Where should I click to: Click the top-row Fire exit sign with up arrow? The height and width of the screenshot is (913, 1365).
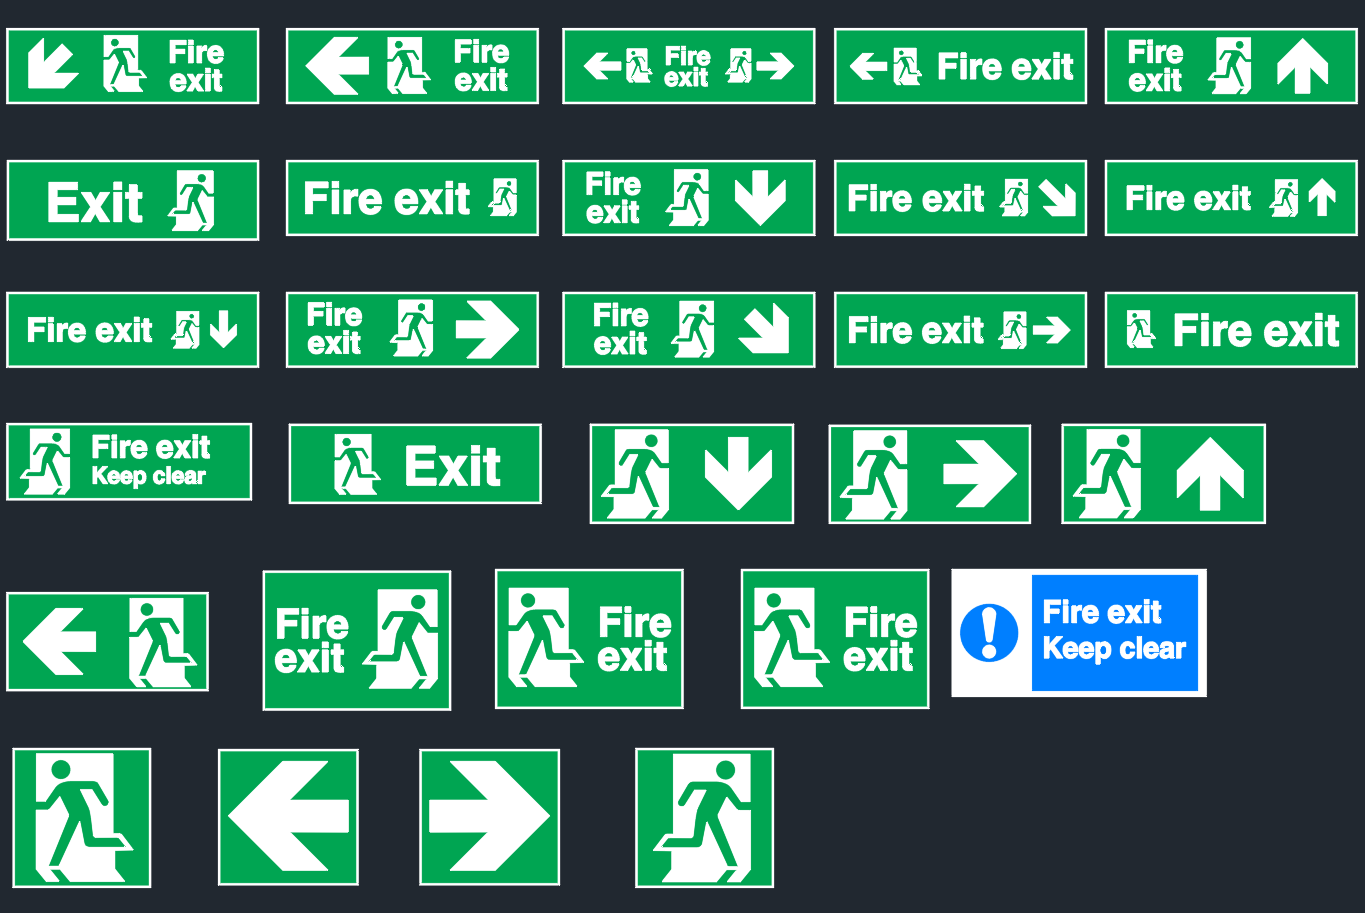tap(1231, 66)
